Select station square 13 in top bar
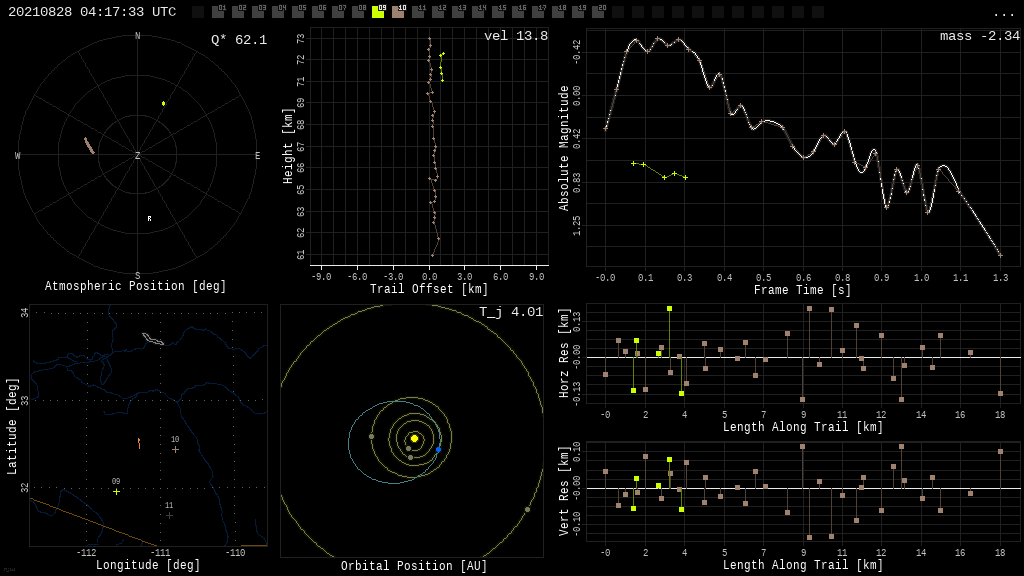 [458, 12]
